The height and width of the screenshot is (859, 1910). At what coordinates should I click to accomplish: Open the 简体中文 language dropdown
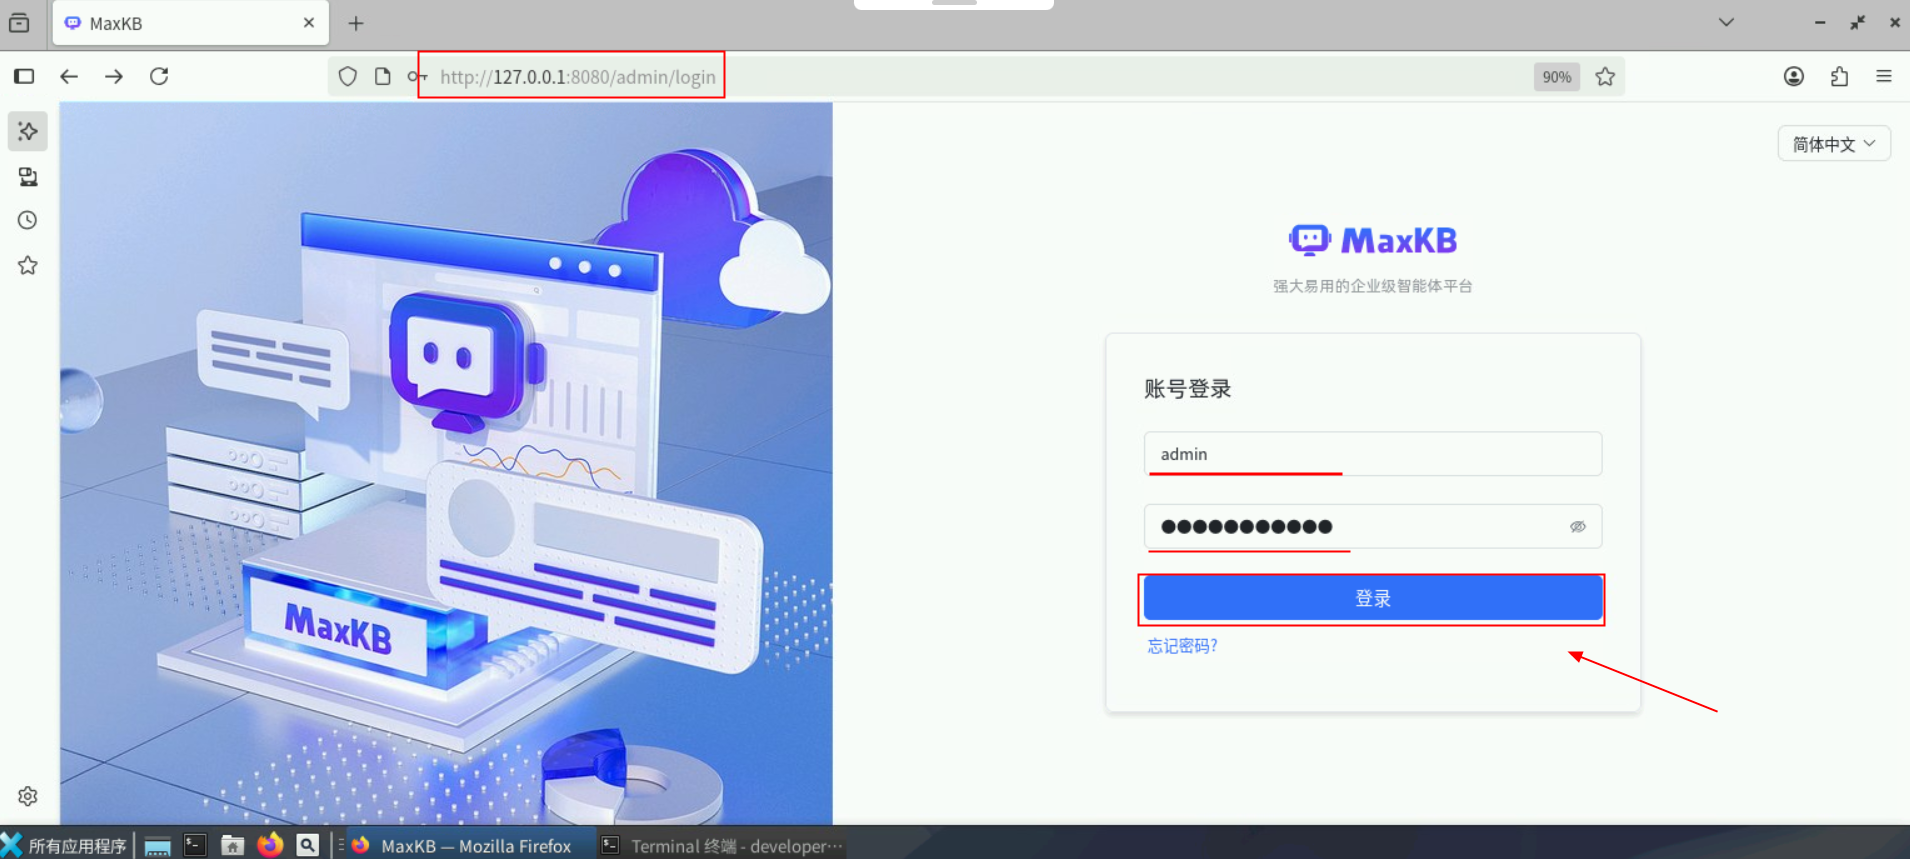(1834, 144)
